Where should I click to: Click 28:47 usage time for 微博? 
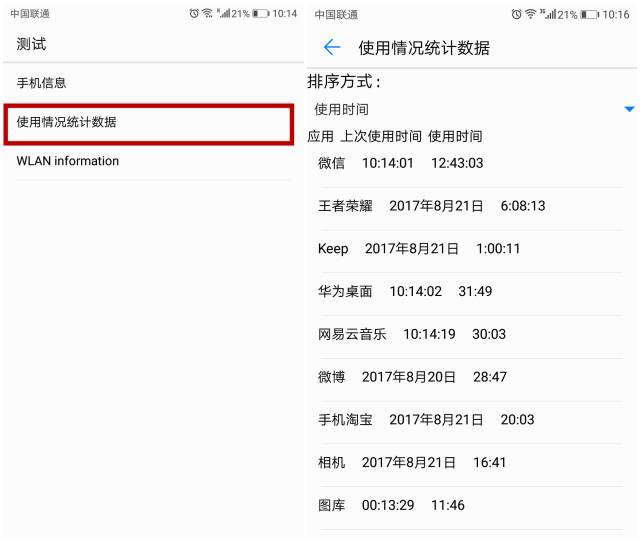pos(490,377)
